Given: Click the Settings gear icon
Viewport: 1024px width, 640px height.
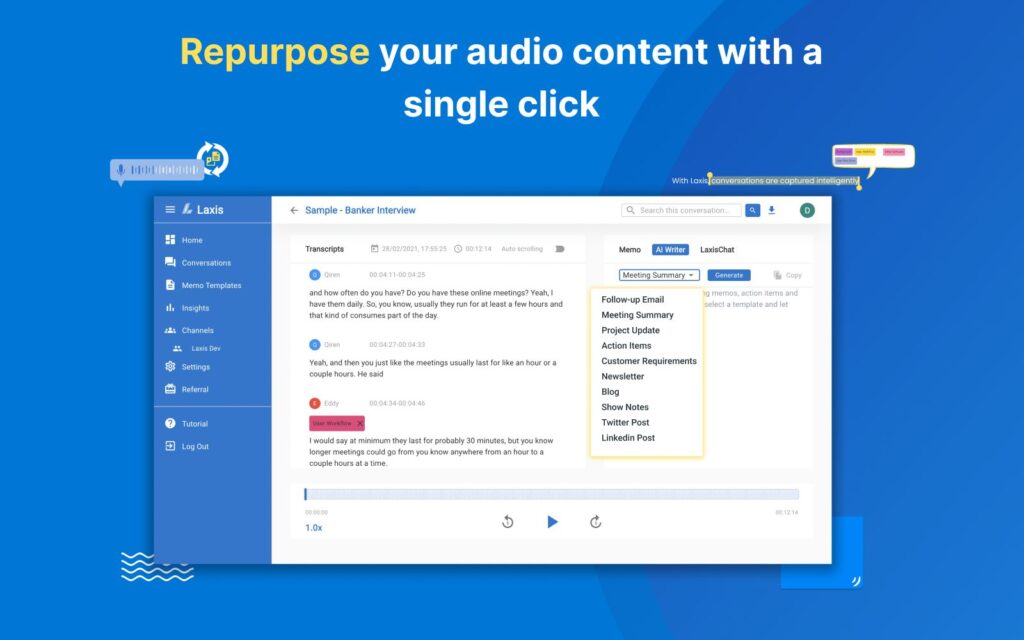Looking at the screenshot, I should pos(170,366).
